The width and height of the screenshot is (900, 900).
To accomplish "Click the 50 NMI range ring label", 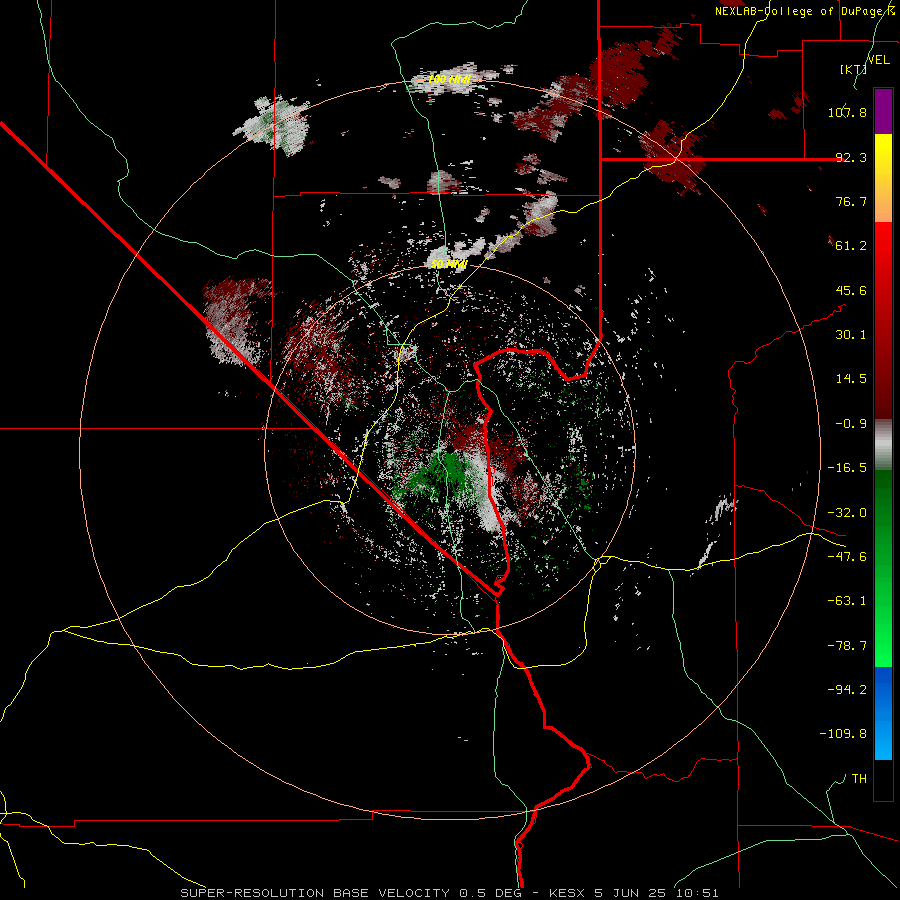I will click(x=449, y=265).
